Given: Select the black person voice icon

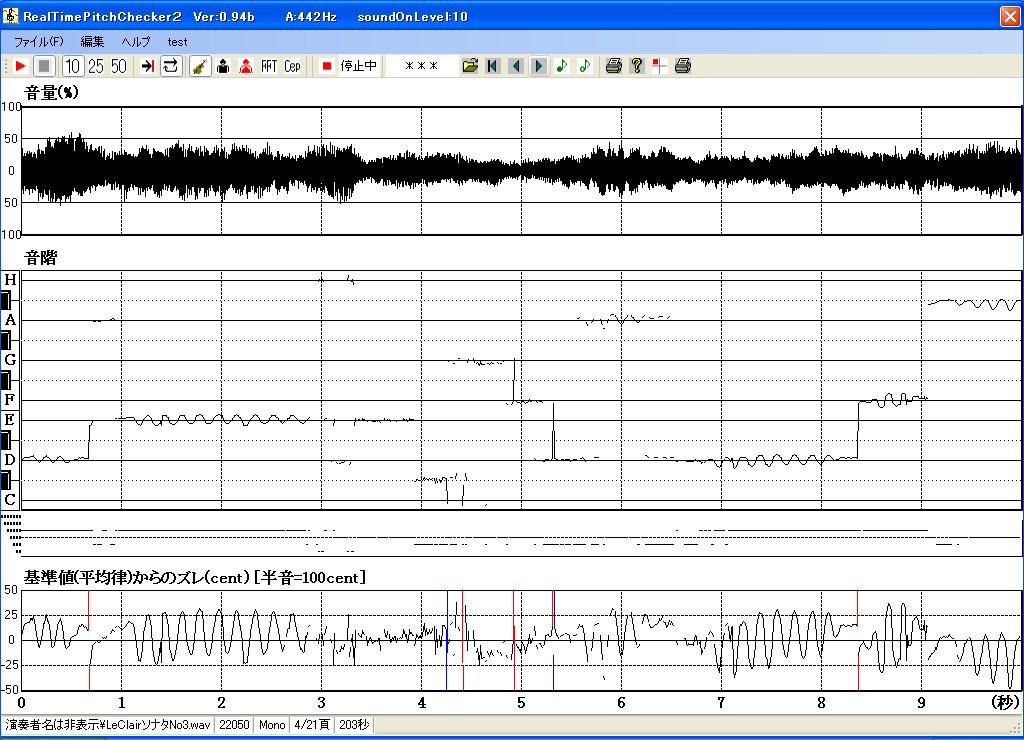Looking at the screenshot, I should 223,66.
